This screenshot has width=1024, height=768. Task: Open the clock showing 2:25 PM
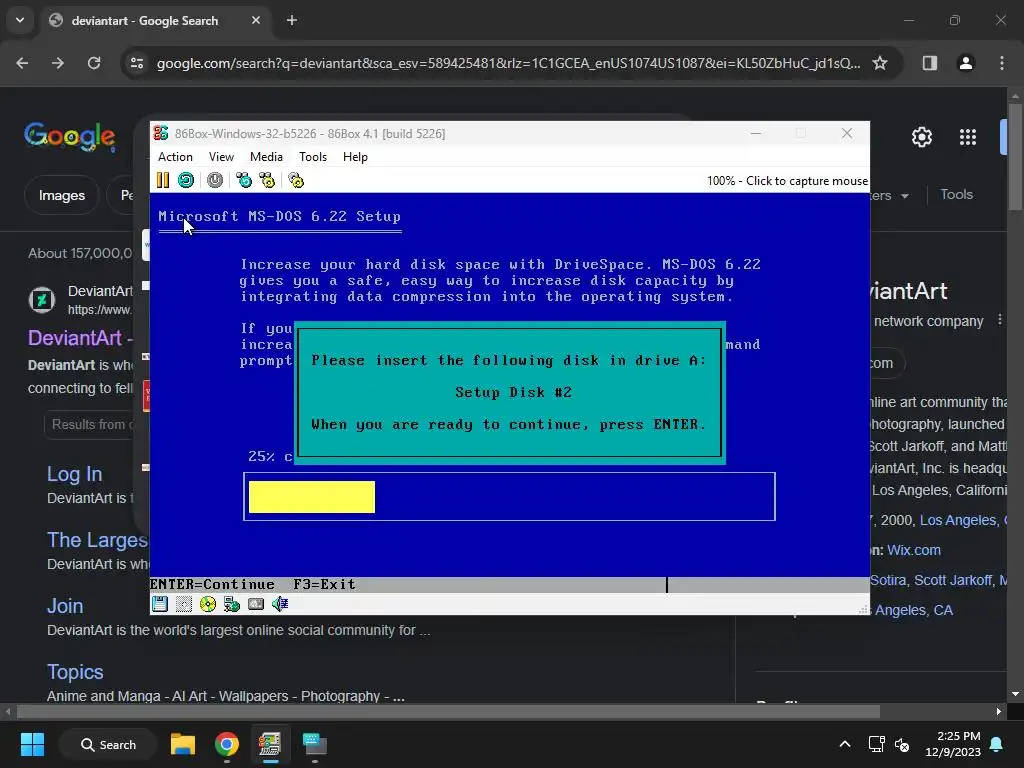point(953,744)
